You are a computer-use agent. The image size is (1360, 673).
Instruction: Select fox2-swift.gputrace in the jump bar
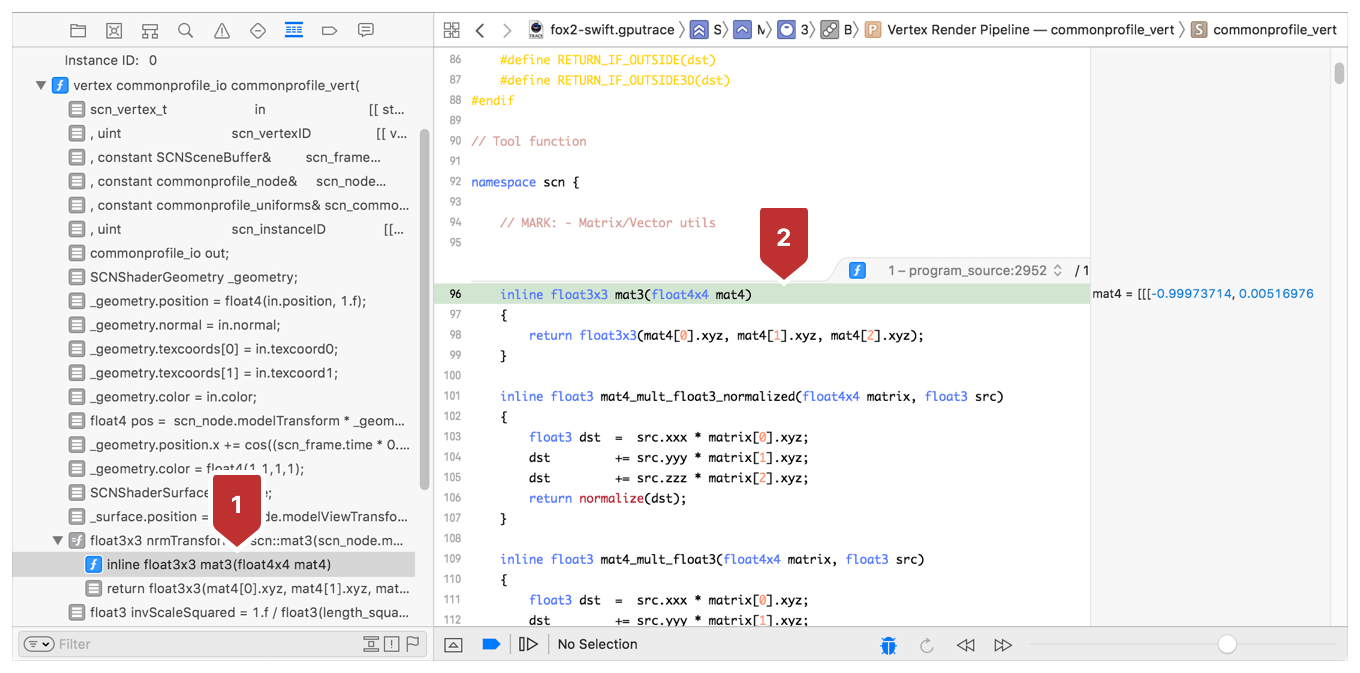603,30
